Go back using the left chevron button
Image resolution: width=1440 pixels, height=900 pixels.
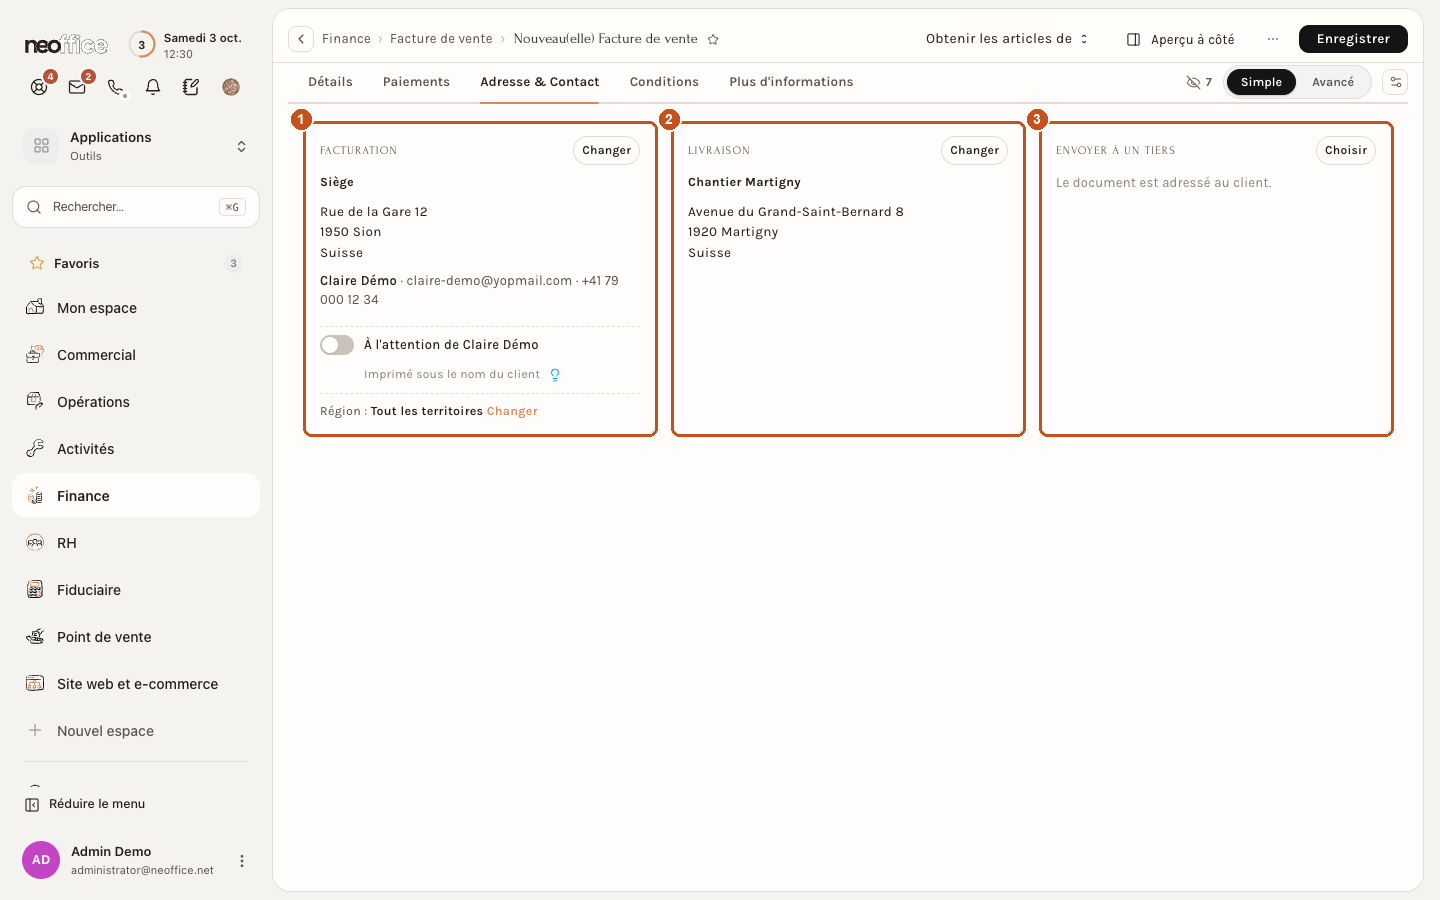tap(301, 39)
